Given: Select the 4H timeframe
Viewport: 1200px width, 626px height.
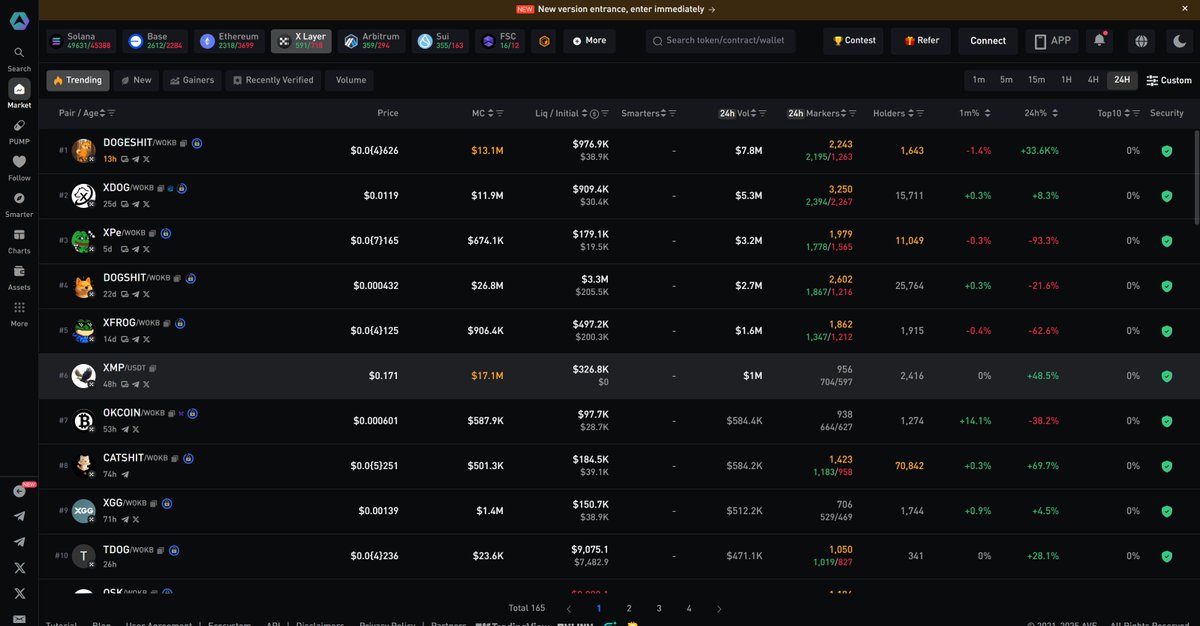Looking at the screenshot, I should [x=1093, y=80].
